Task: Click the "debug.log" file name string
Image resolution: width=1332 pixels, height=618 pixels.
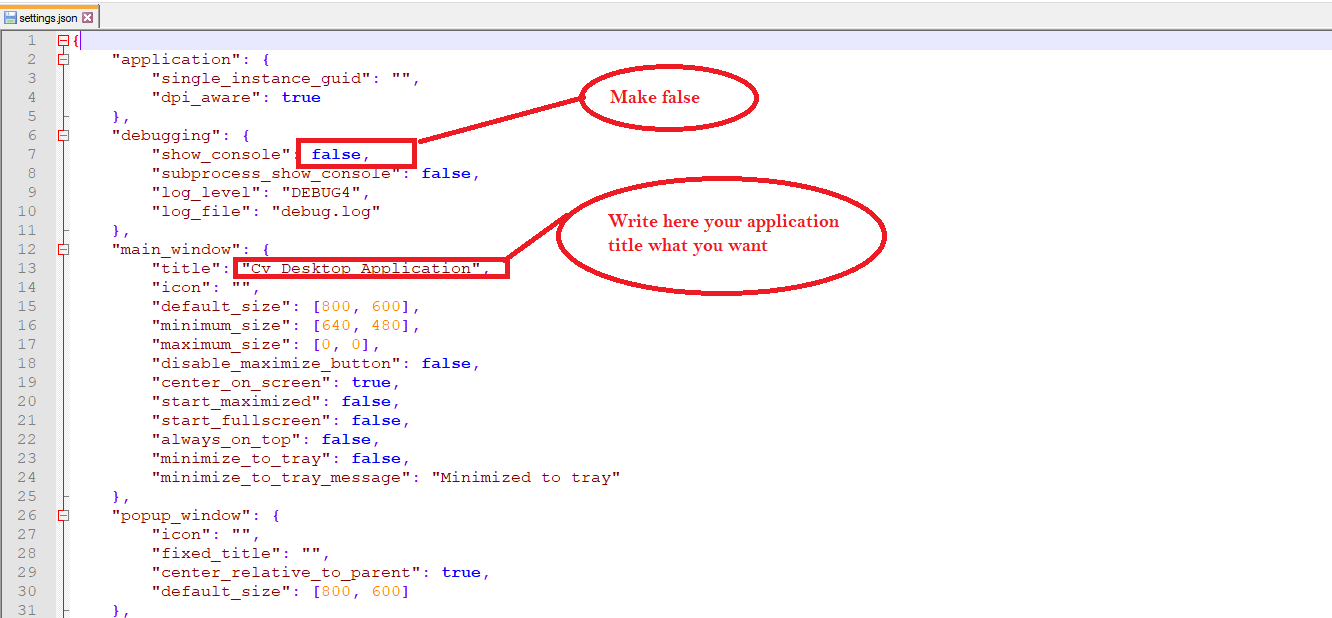Action: [x=326, y=212]
